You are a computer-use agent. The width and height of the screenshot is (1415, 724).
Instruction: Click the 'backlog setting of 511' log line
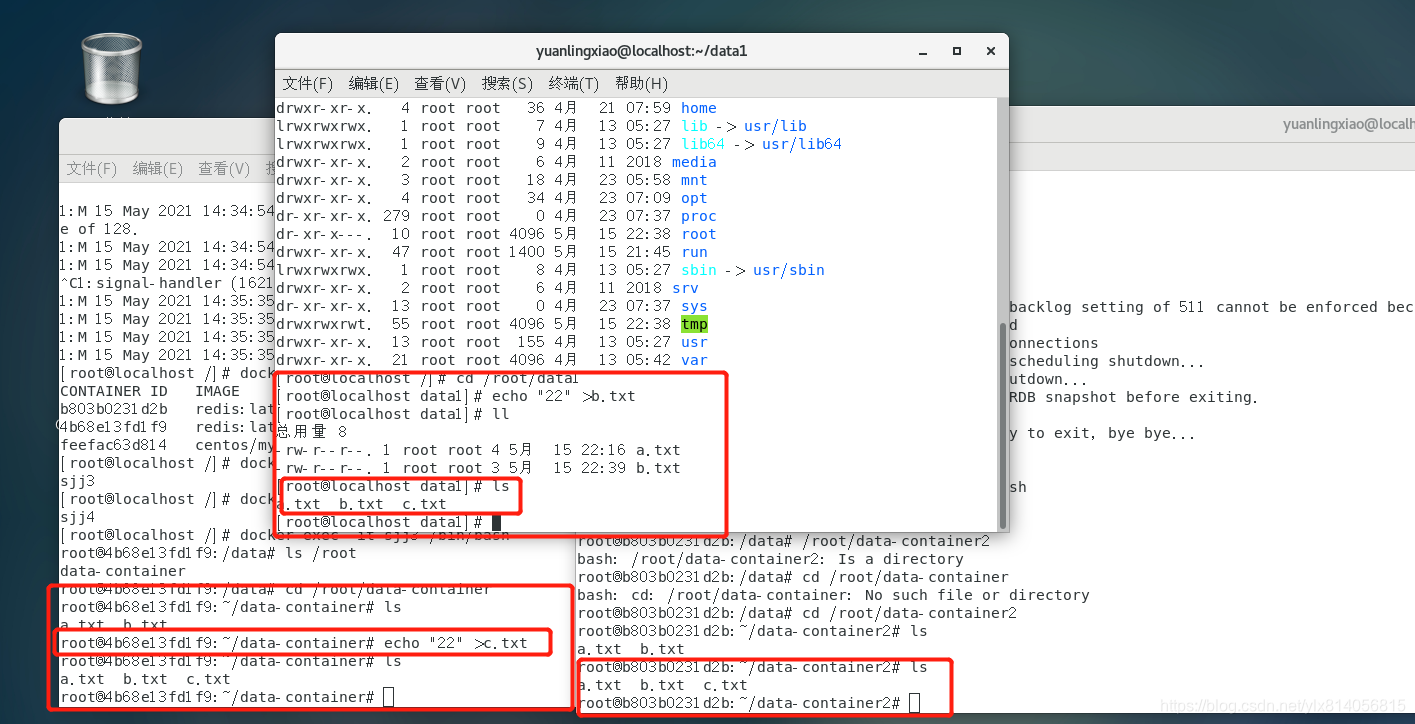[x=1211, y=307]
